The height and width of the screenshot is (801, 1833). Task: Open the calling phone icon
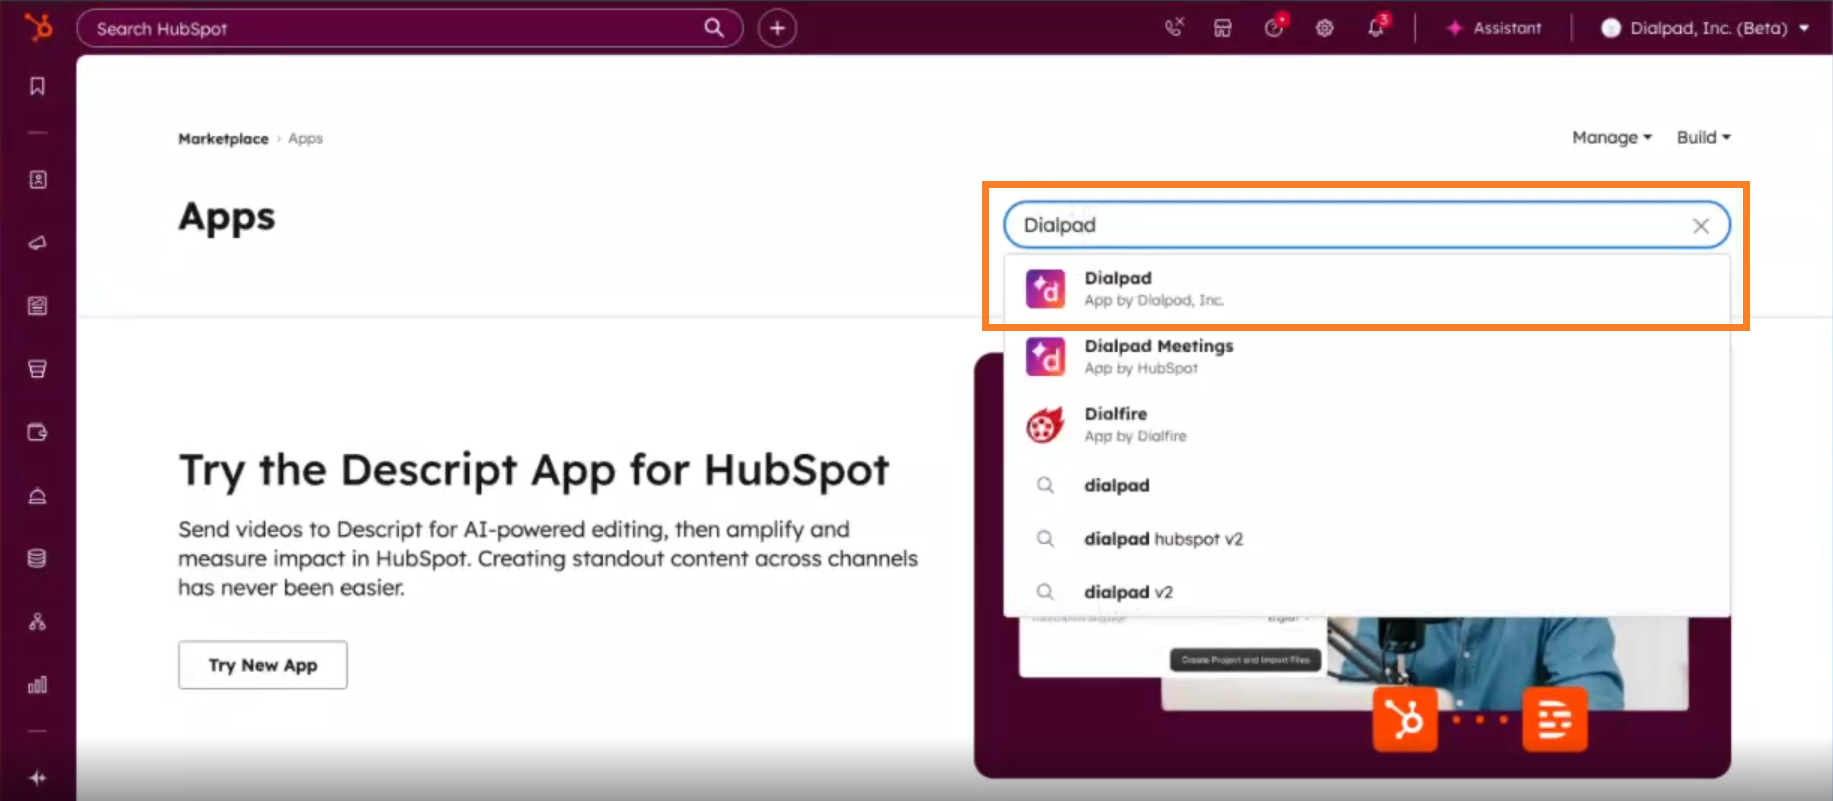(1174, 28)
